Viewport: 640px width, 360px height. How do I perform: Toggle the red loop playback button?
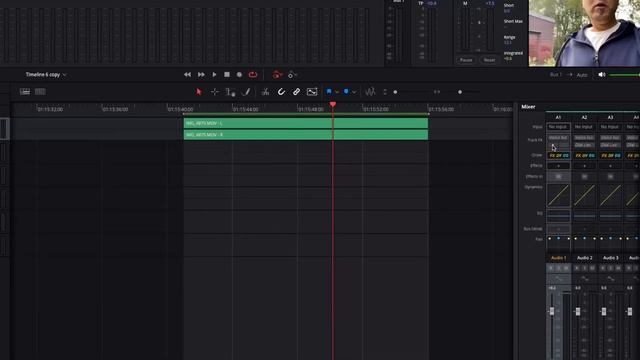253,75
